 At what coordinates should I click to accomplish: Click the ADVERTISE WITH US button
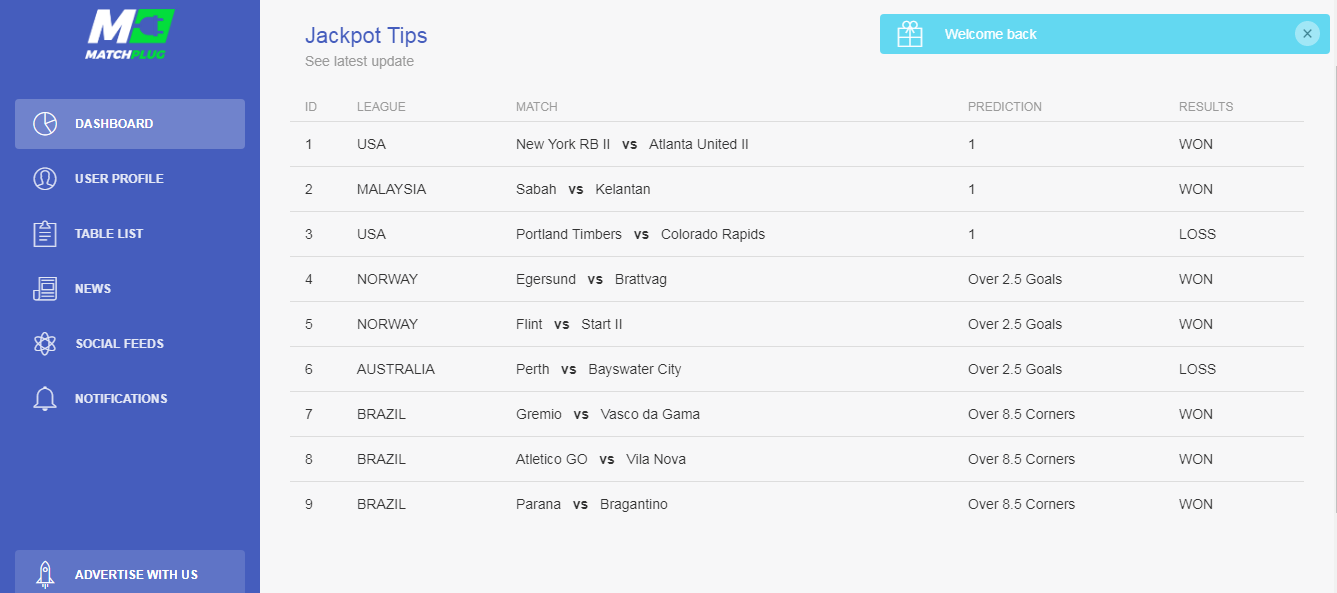click(130, 572)
